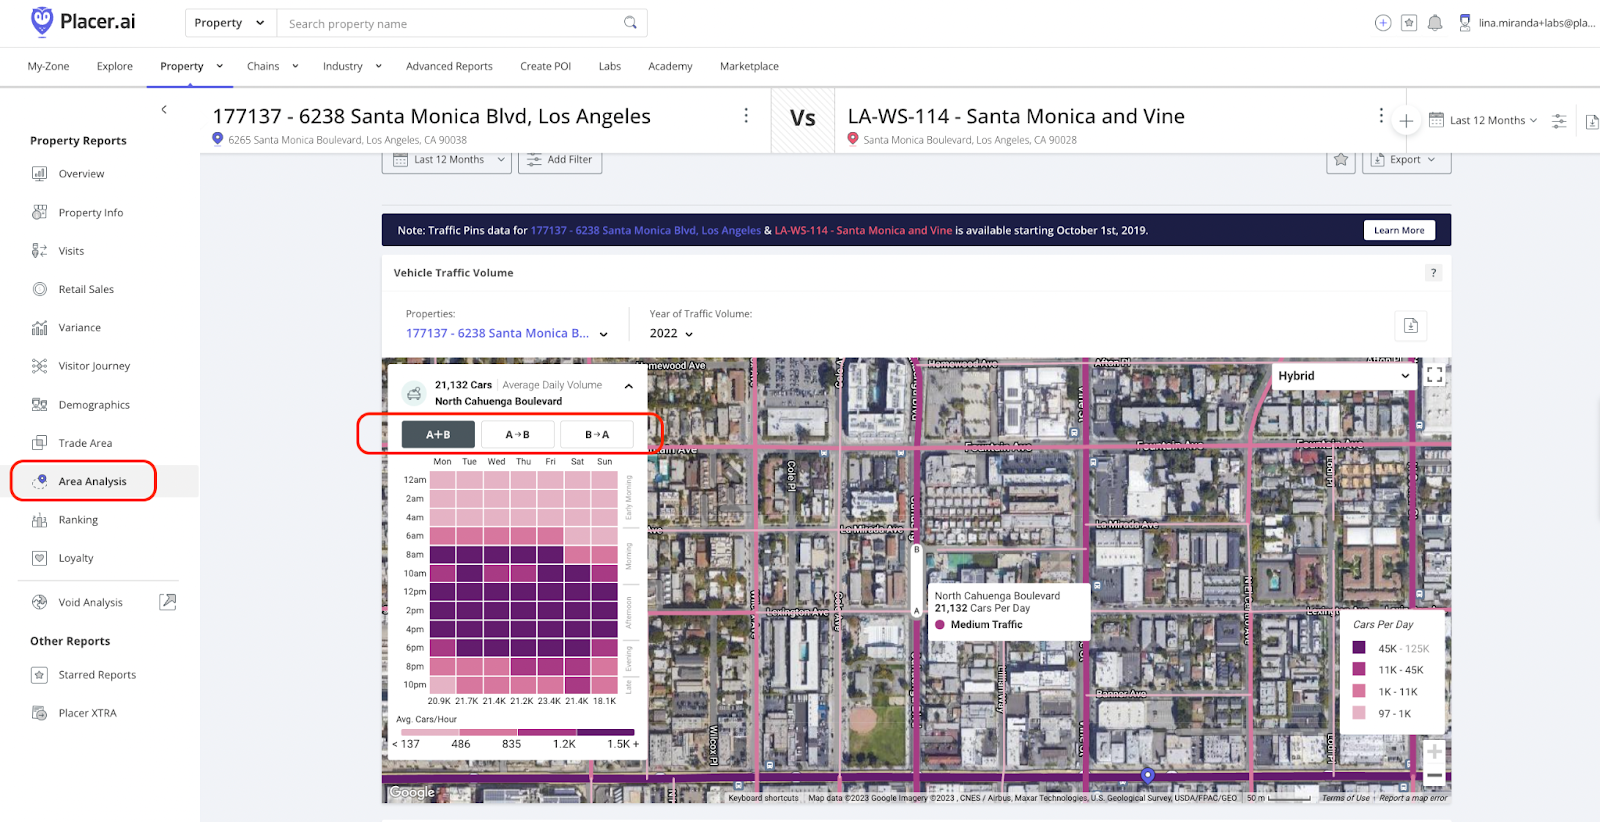Open Starred Reports
The width and height of the screenshot is (1600, 822).
click(97, 675)
